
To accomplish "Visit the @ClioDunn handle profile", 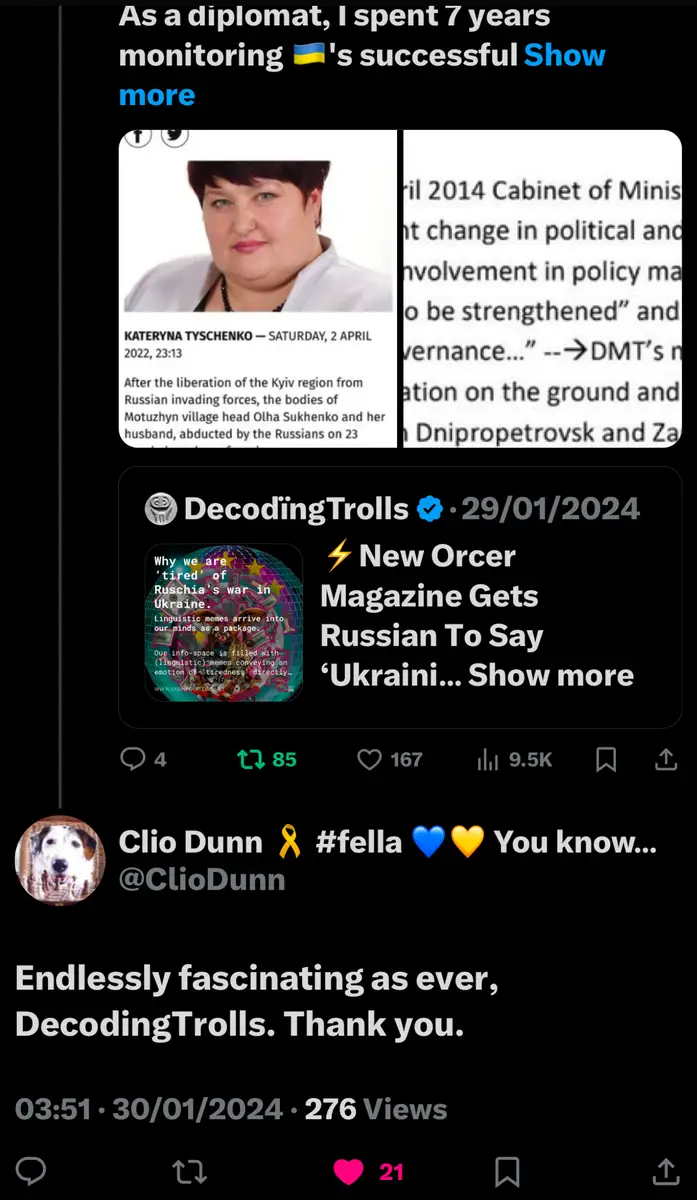I will click(x=202, y=879).
